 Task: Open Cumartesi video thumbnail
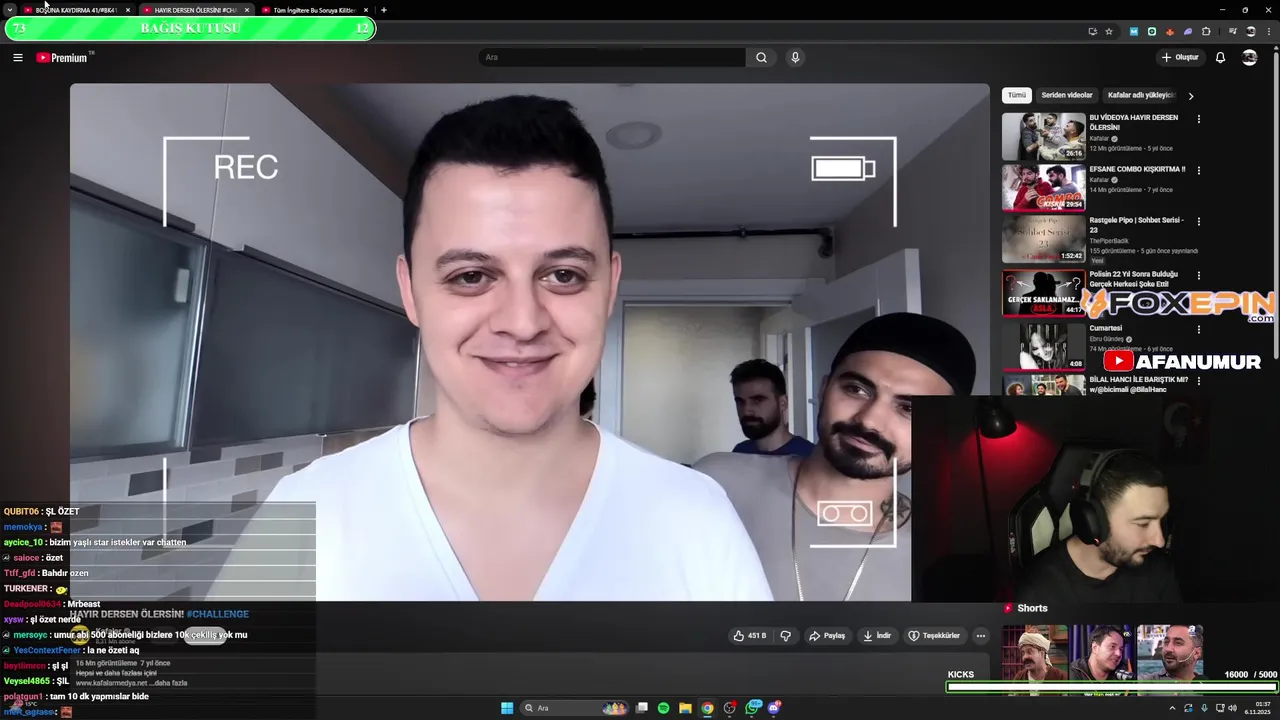pyautogui.click(x=1044, y=346)
